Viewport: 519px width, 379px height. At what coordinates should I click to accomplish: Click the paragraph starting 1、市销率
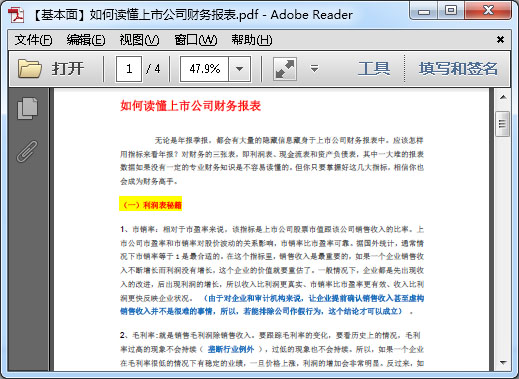272,270
